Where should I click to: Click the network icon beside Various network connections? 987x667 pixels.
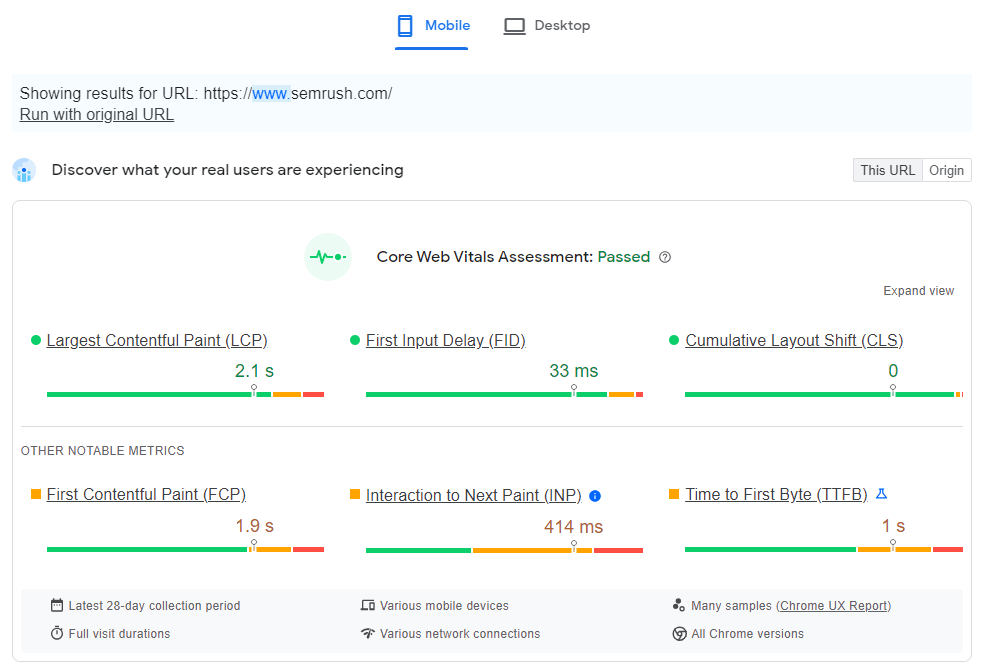[370, 633]
